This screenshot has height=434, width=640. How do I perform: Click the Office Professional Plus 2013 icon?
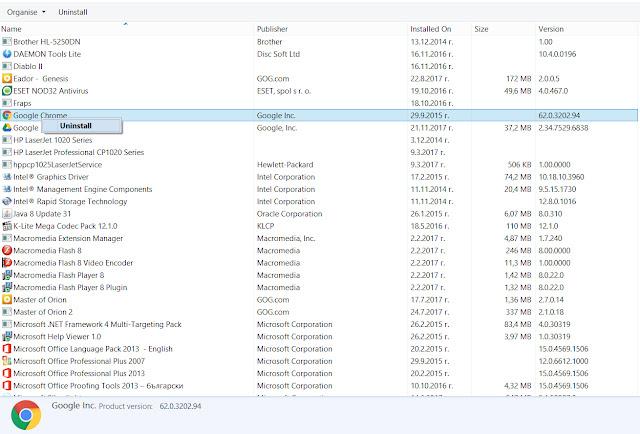7,373
